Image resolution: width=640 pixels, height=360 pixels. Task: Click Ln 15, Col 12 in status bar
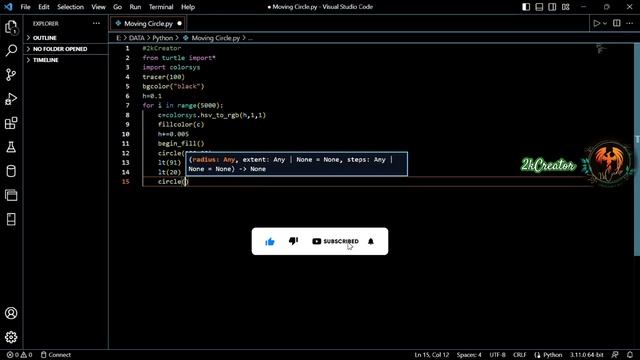click(431, 355)
